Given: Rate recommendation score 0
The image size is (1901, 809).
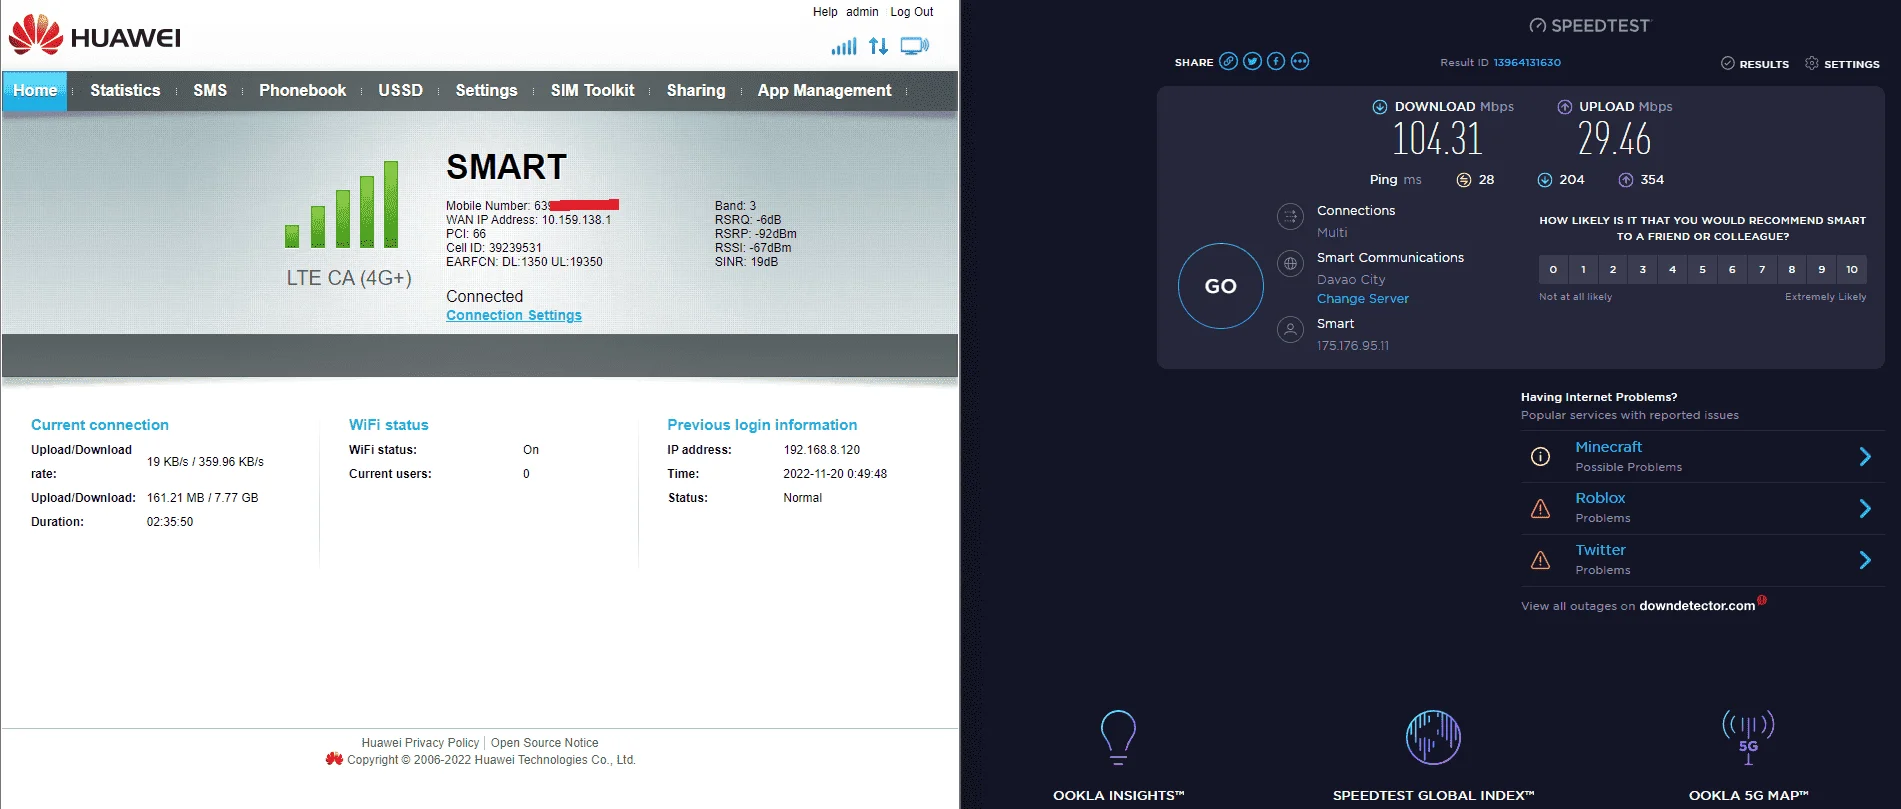Looking at the screenshot, I should click(1553, 269).
